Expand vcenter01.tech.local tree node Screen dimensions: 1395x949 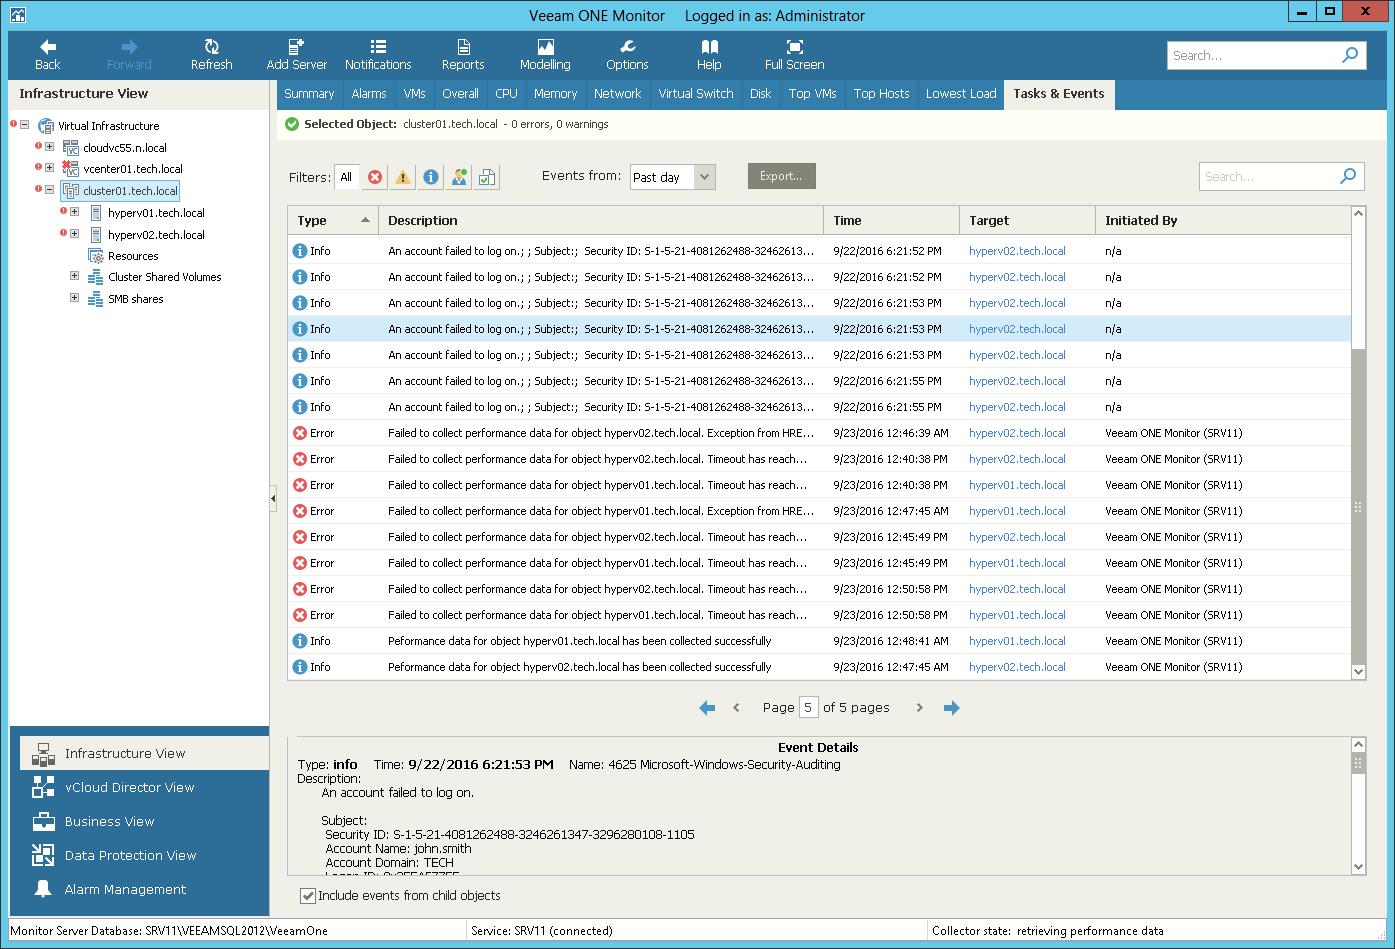(x=50, y=168)
